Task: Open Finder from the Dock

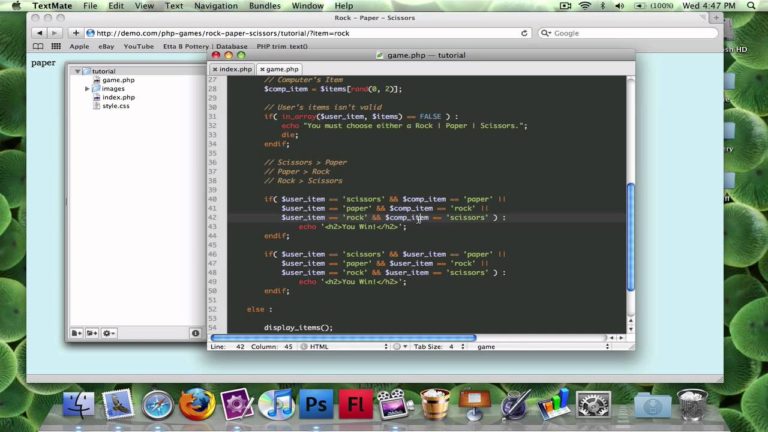Action: 78,405
